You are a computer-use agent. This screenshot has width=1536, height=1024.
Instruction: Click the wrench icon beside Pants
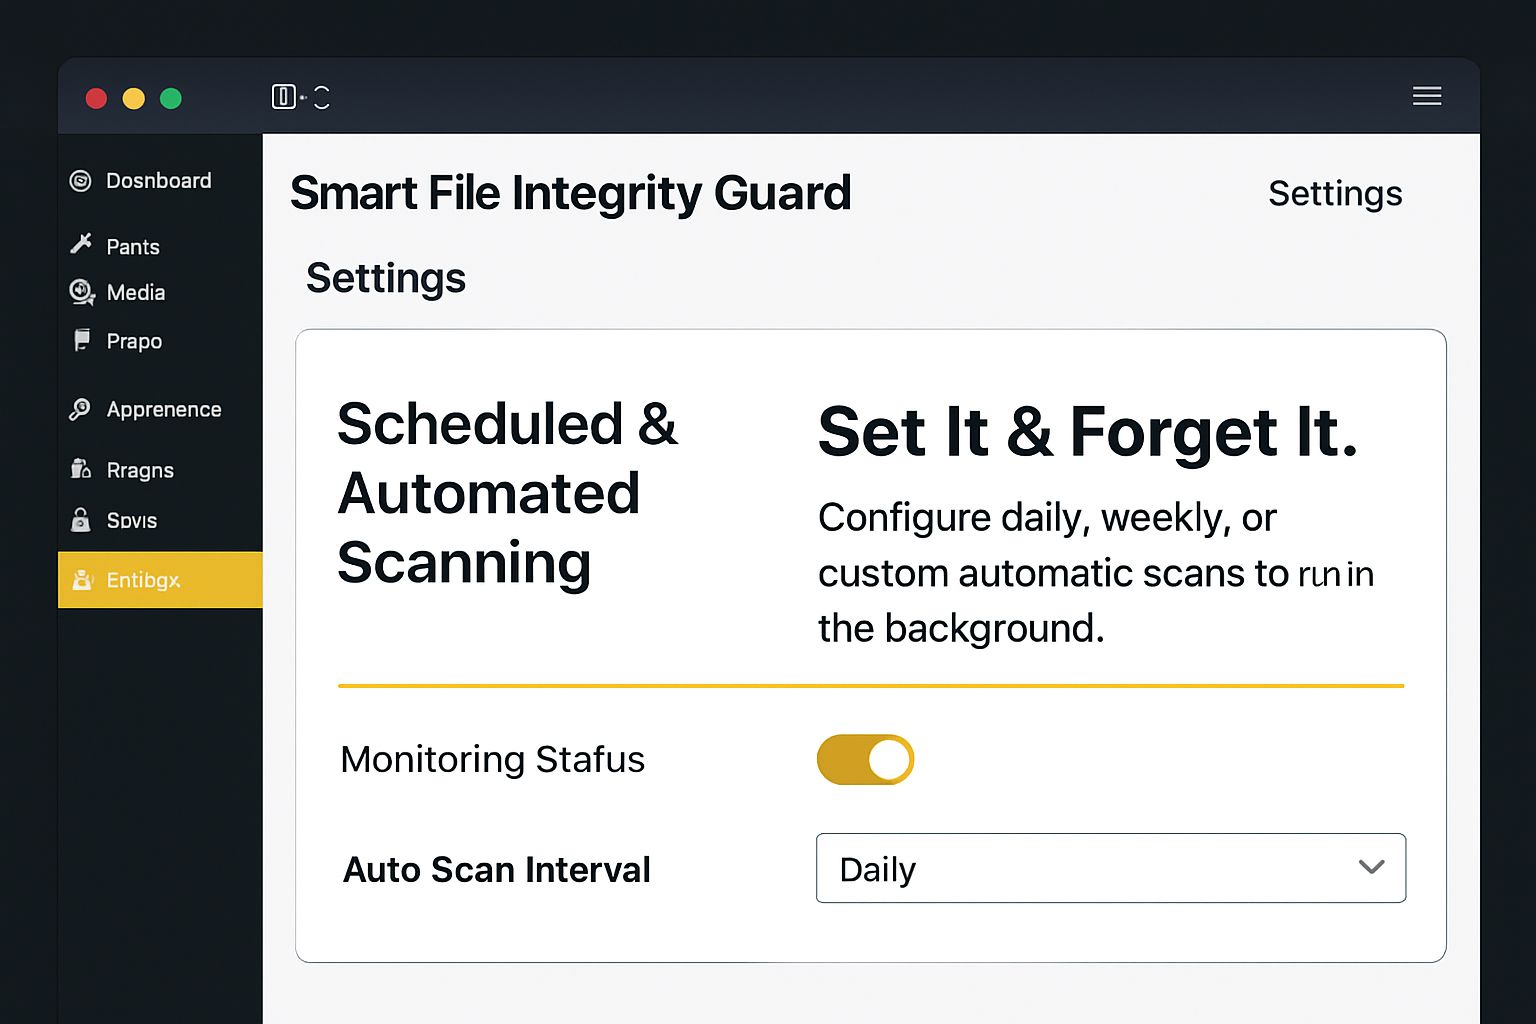[x=81, y=244]
